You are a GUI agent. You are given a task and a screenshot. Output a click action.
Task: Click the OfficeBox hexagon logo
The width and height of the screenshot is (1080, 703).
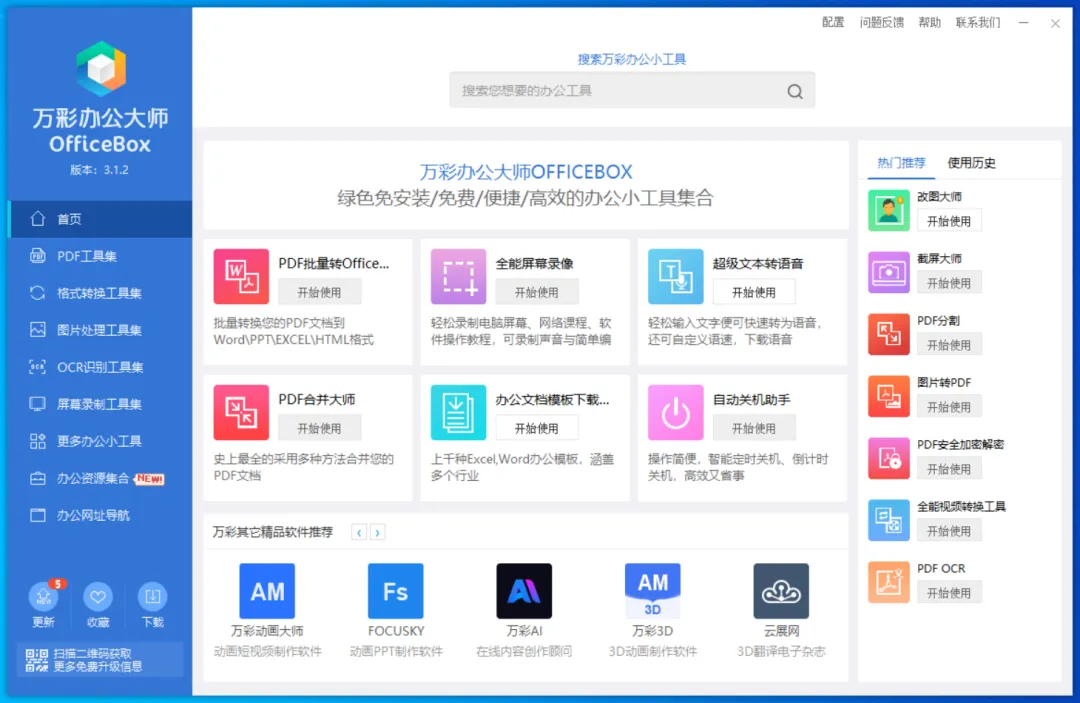coord(101,67)
